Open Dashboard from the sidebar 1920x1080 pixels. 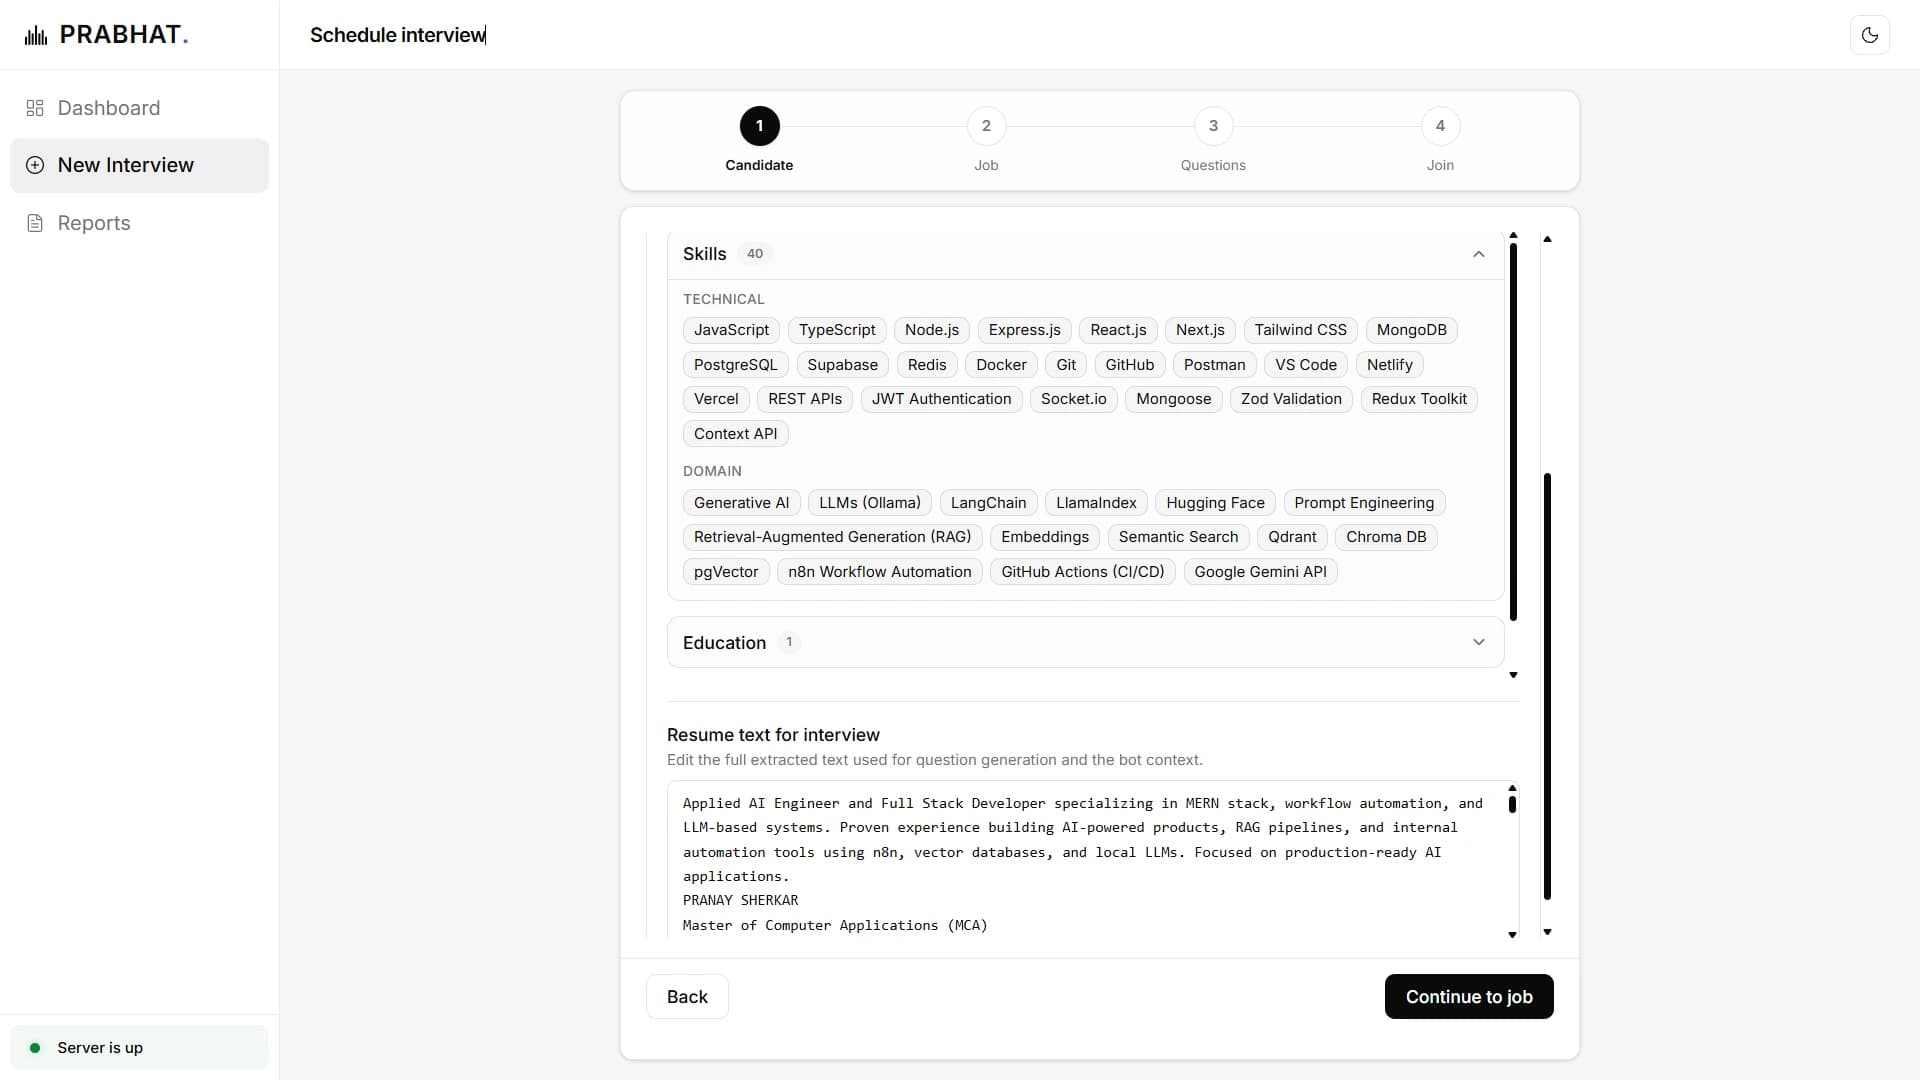point(139,108)
